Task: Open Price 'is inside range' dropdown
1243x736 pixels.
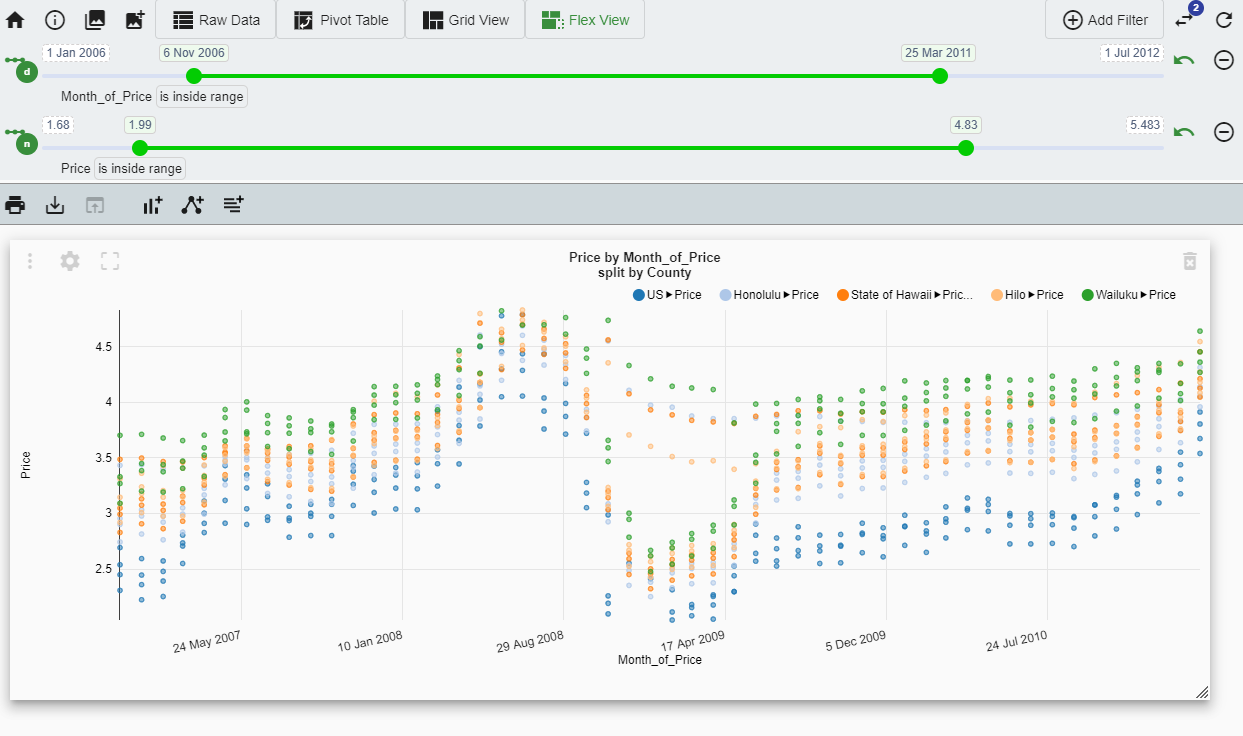Action: tap(140, 169)
